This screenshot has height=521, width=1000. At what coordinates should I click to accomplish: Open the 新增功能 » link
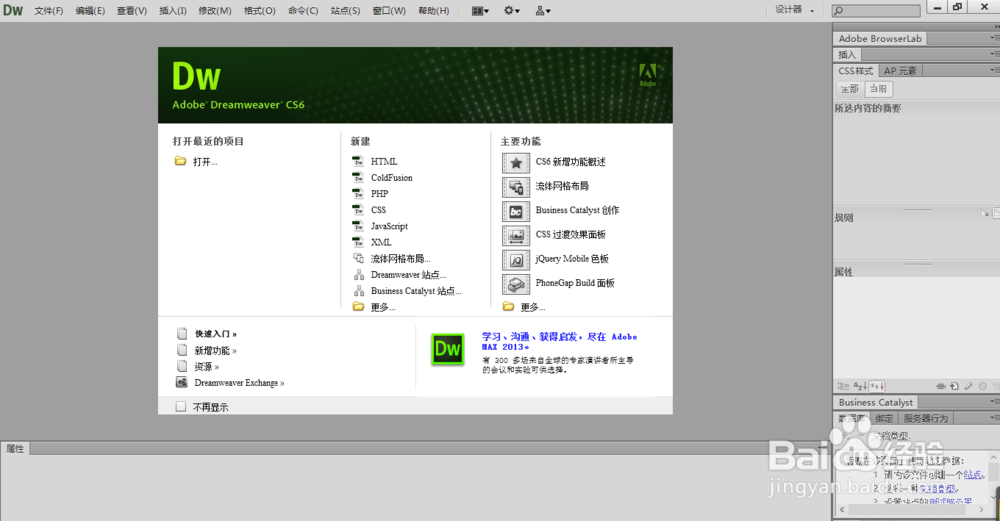click(216, 351)
